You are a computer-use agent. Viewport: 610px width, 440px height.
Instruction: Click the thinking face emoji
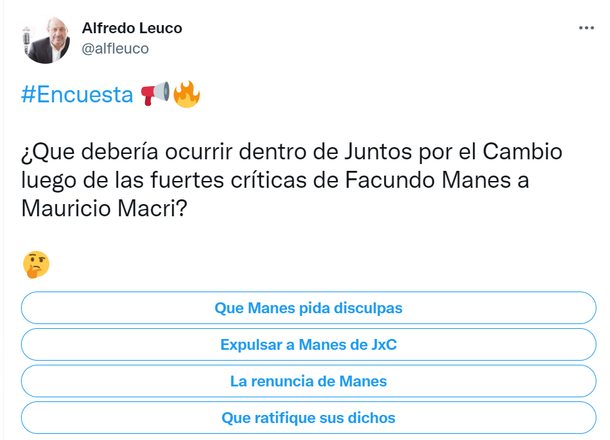36,264
